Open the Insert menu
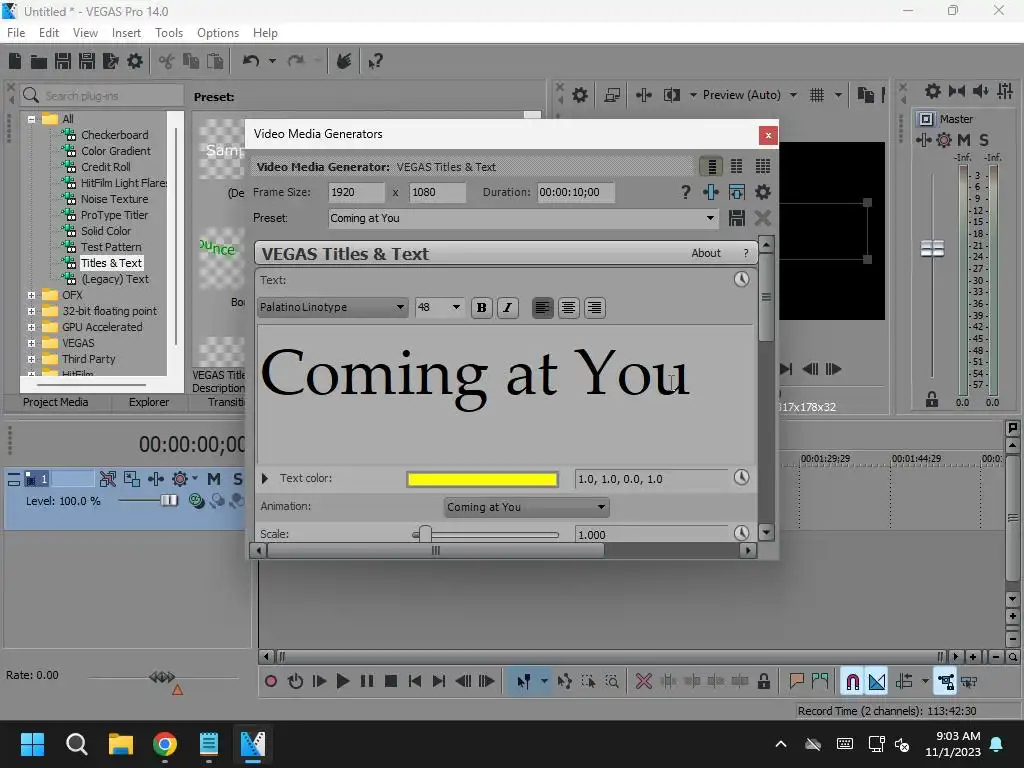This screenshot has width=1024, height=768. [126, 33]
